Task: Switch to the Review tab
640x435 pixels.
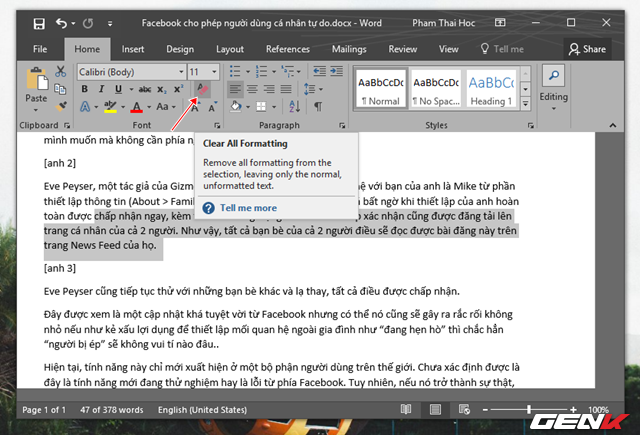Action: [x=402, y=49]
